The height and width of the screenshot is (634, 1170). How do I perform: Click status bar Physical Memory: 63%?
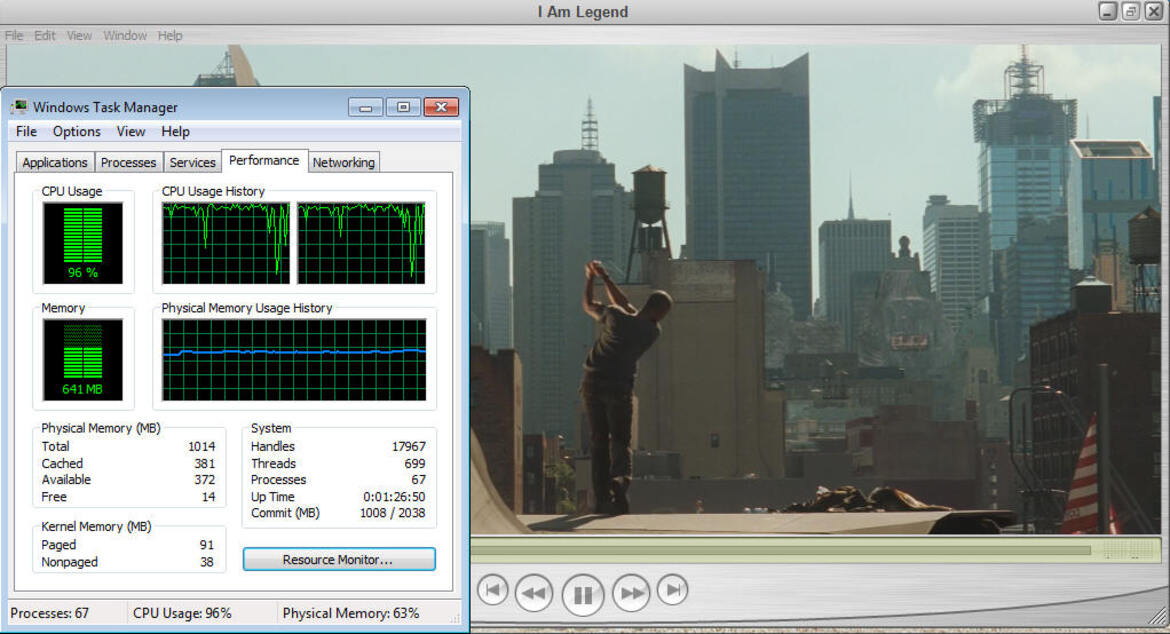351,613
